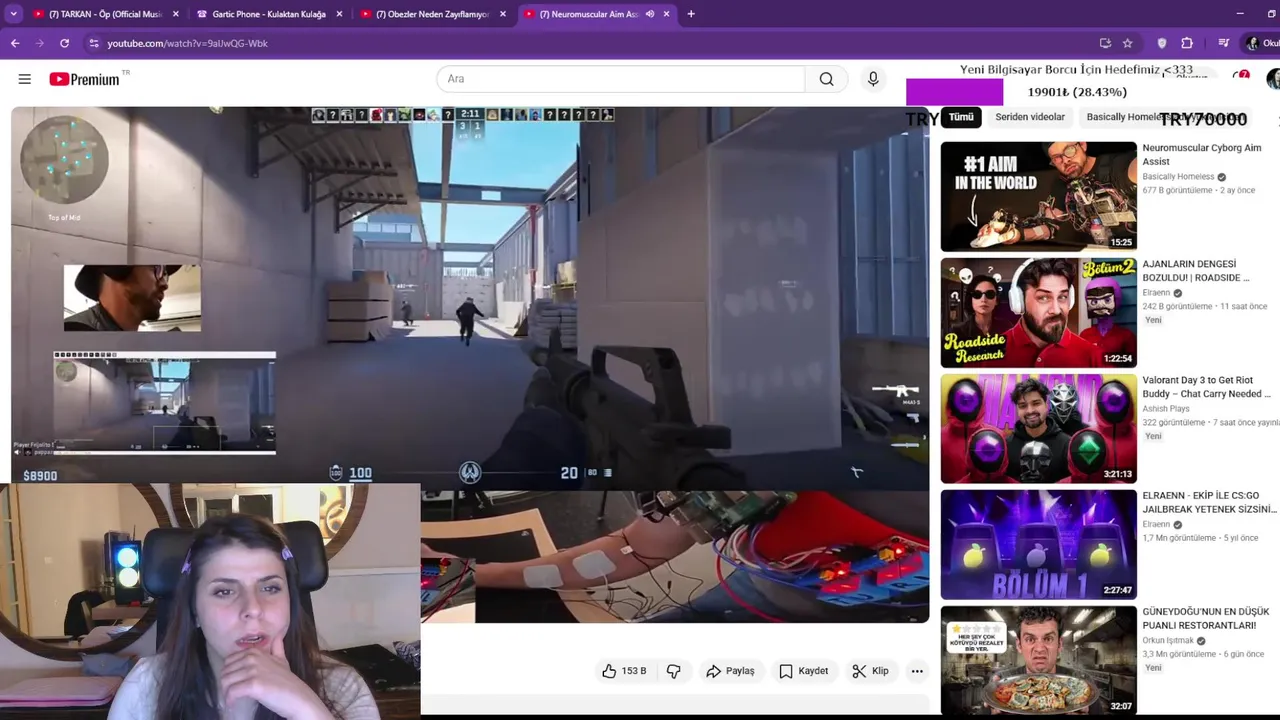Open a new browser tab

[x=691, y=14]
